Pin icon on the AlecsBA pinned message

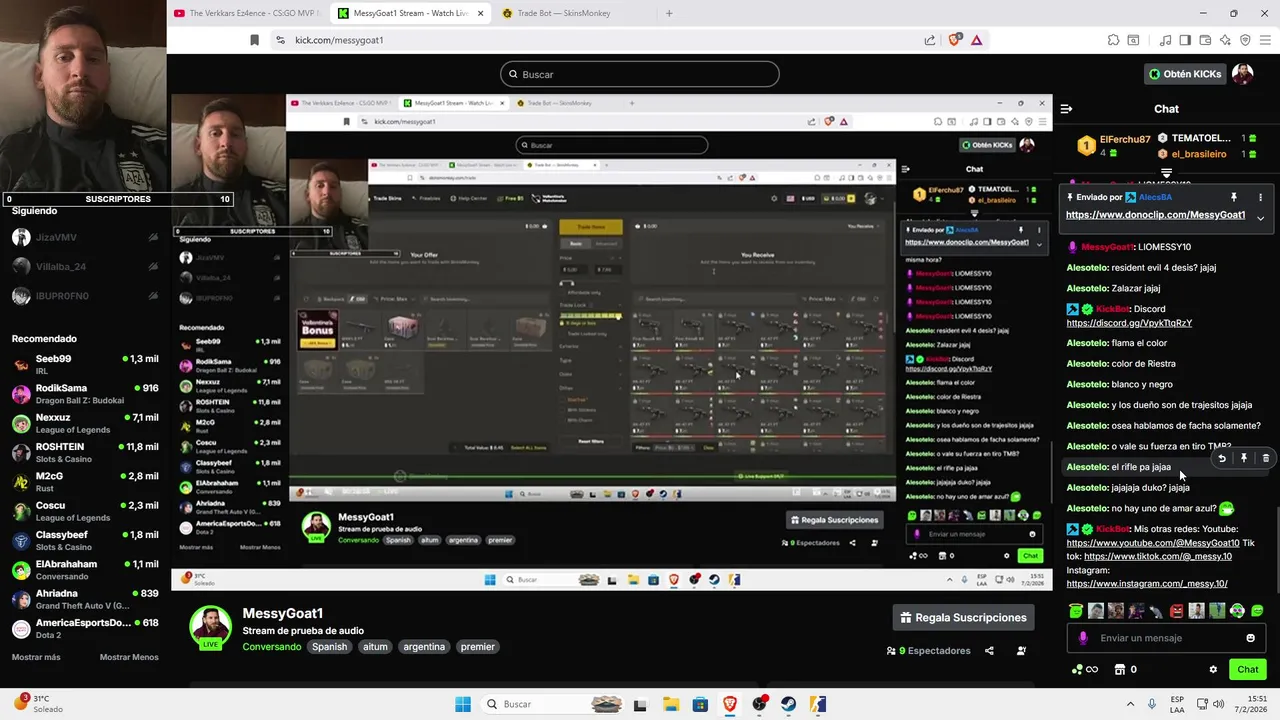(x=1234, y=197)
